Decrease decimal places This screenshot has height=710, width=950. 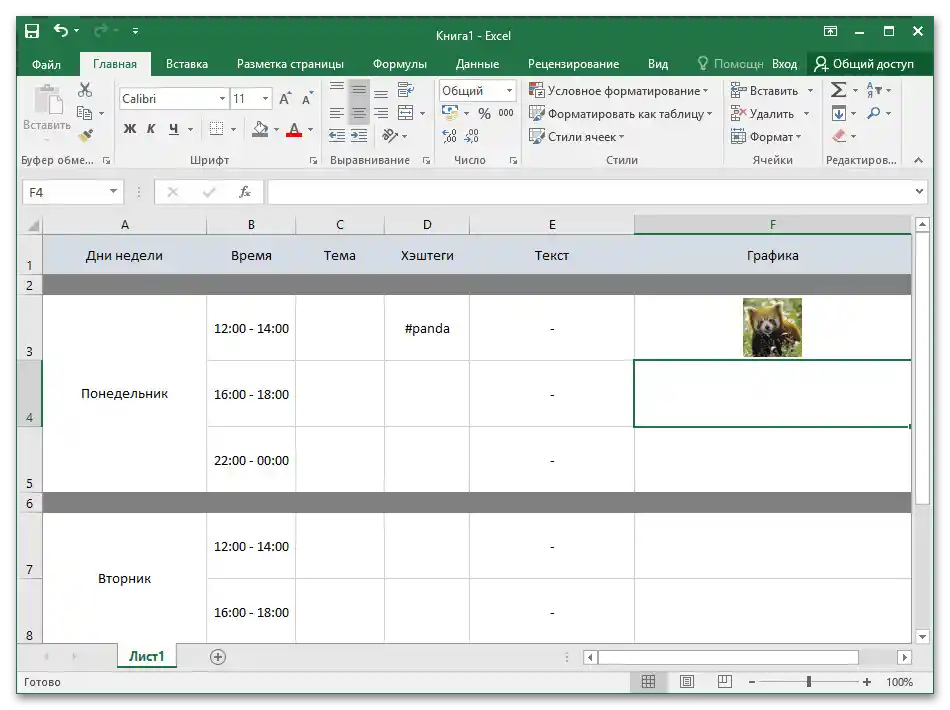pos(471,136)
